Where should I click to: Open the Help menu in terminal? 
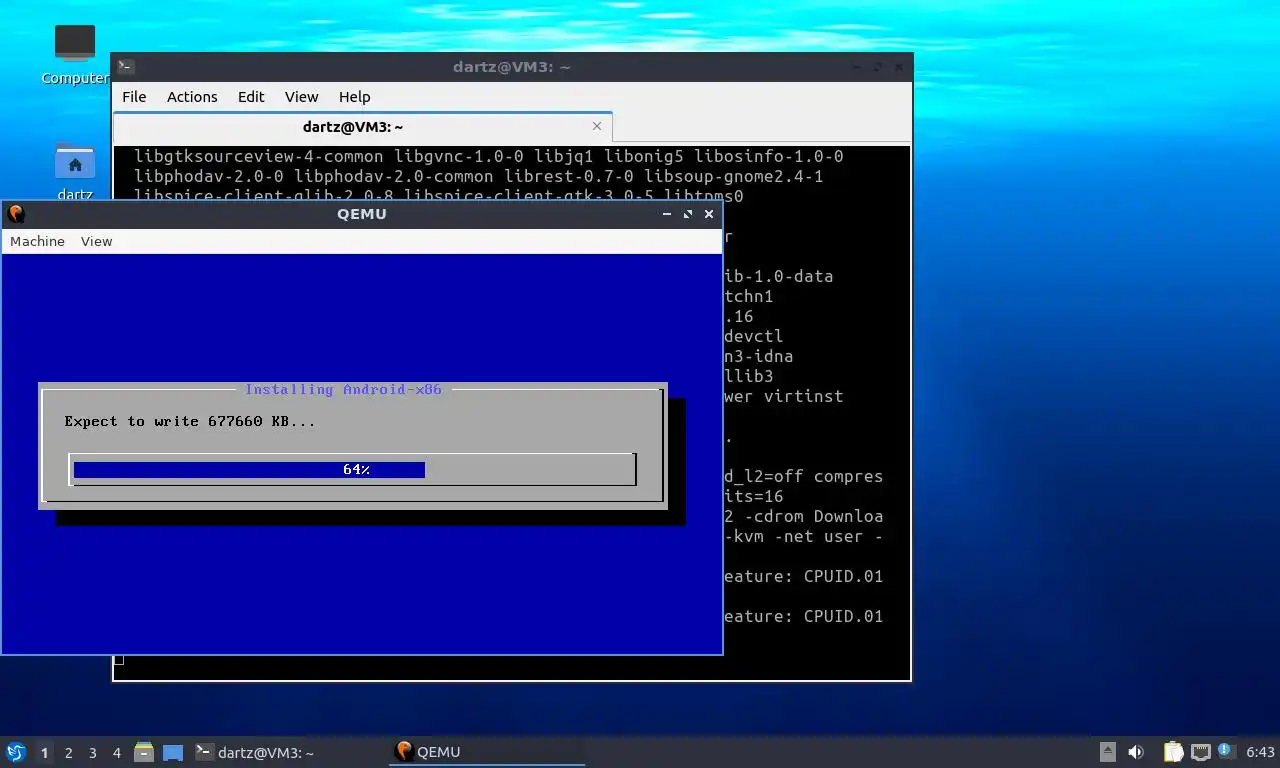point(354,97)
